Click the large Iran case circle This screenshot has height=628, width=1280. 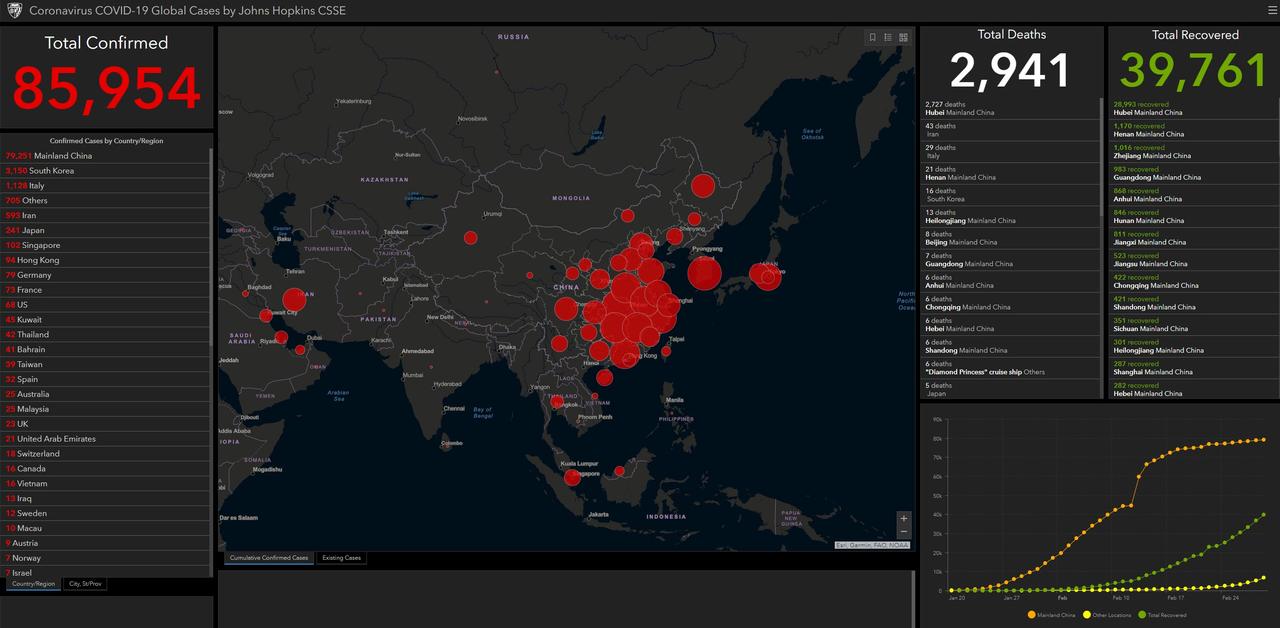point(294,299)
